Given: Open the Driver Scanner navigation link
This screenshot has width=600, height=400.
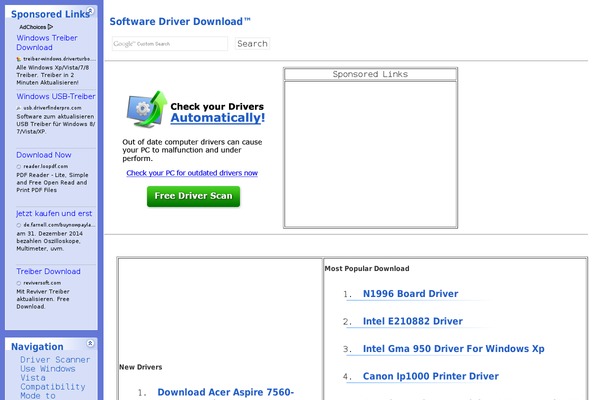Looking at the screenshot, I should pos(55,360).
